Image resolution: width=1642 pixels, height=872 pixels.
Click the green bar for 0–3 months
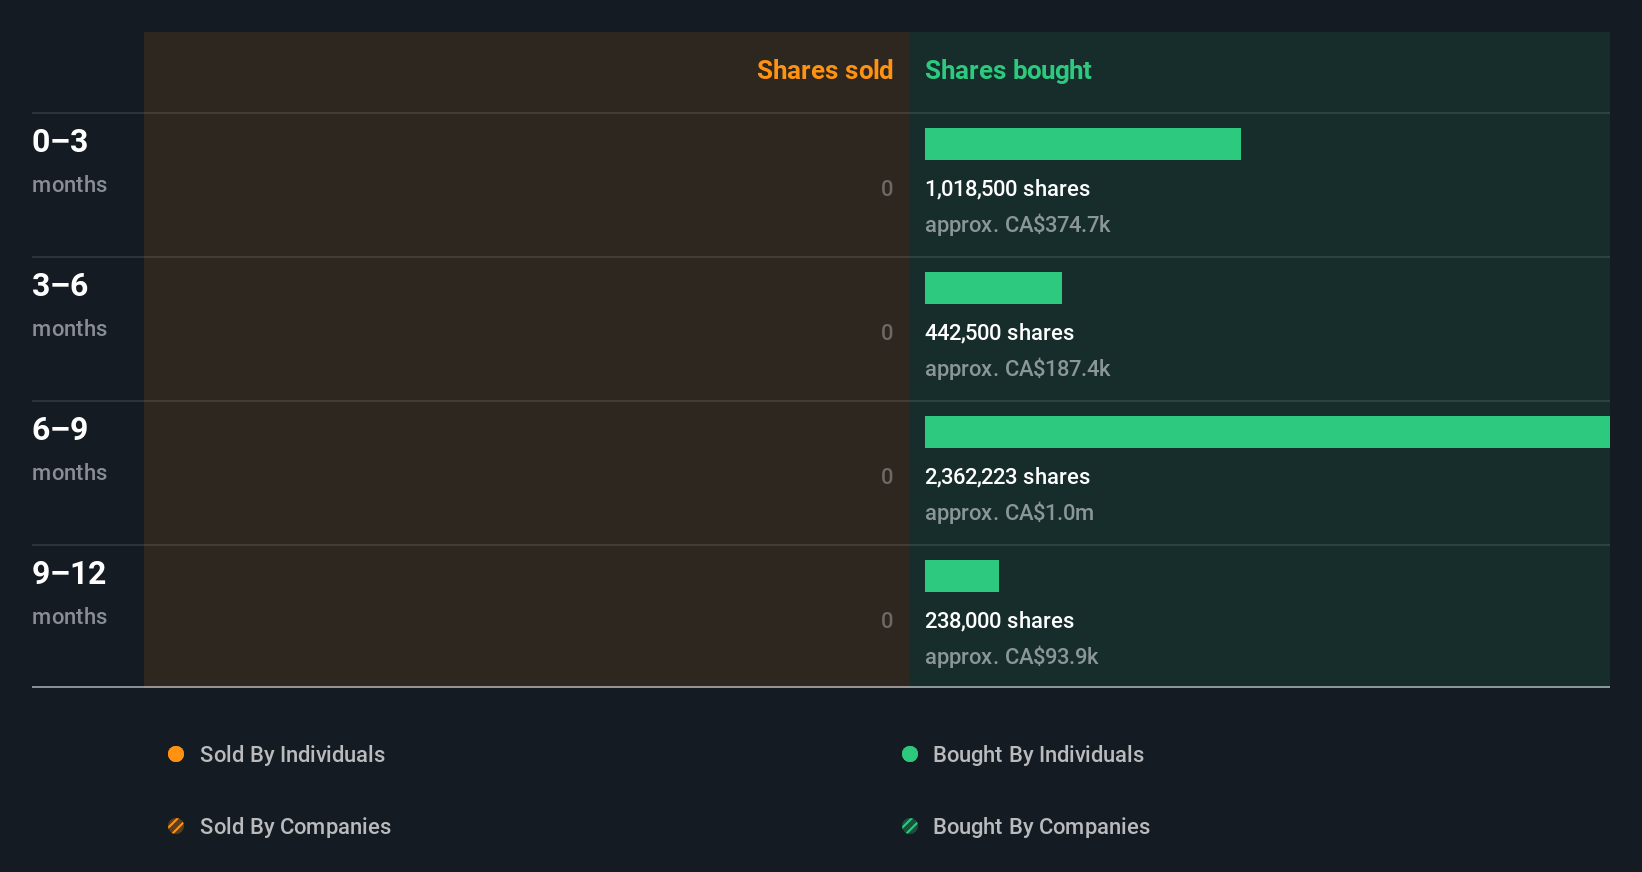[1083, 144]
